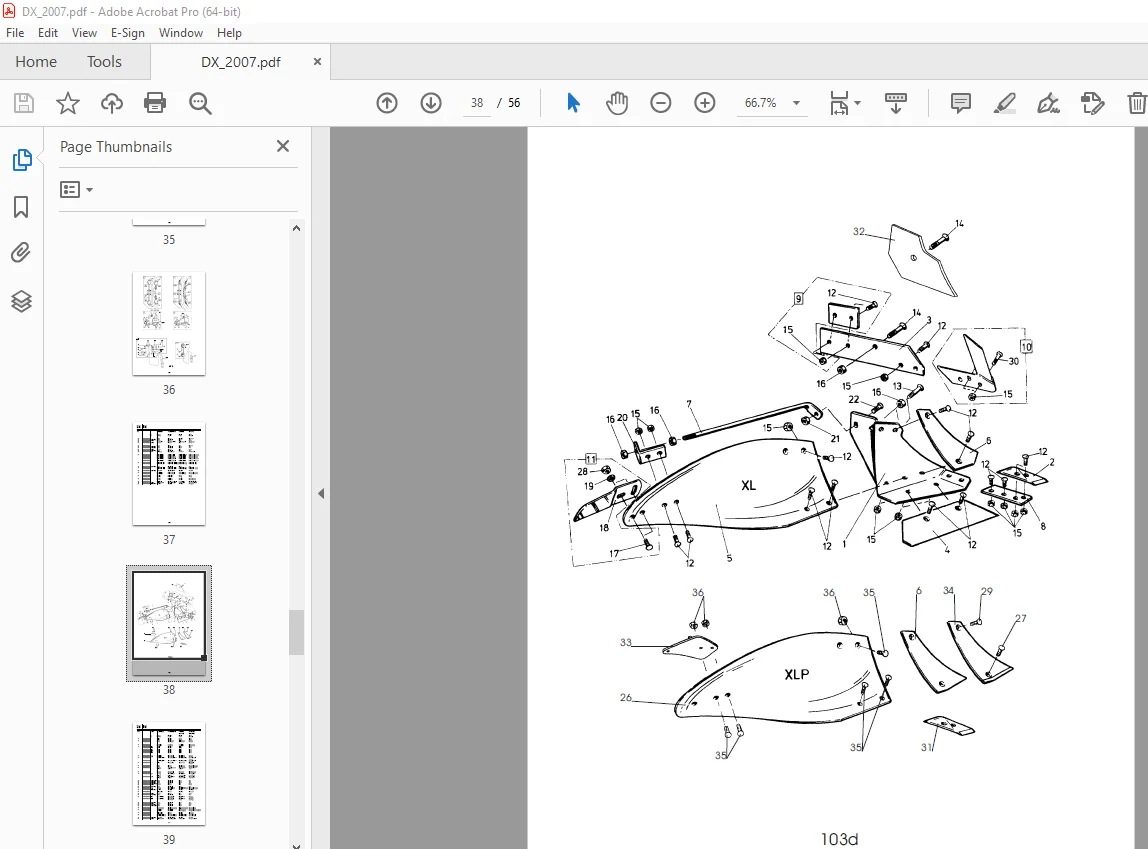Switch to the Home tab
The width and height of the screenshot is (1148, 849).
pyautogui.click(x=36, y=61)
